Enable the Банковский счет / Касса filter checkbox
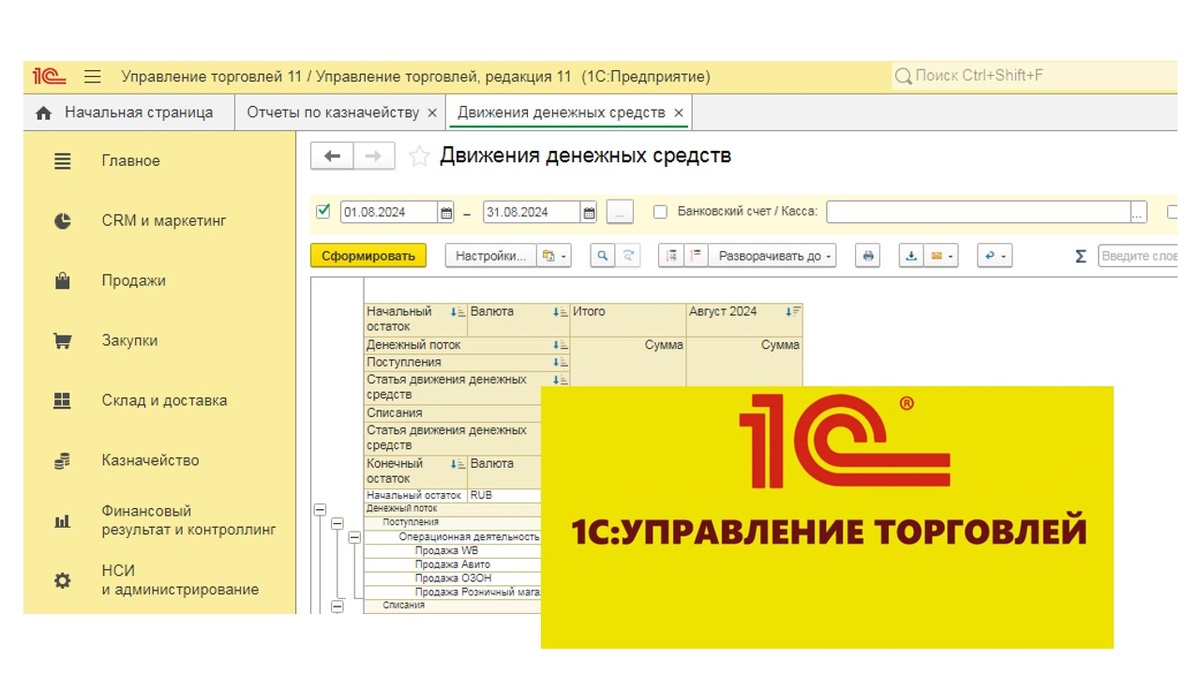 pyautogui.click(x=658, y=211)
